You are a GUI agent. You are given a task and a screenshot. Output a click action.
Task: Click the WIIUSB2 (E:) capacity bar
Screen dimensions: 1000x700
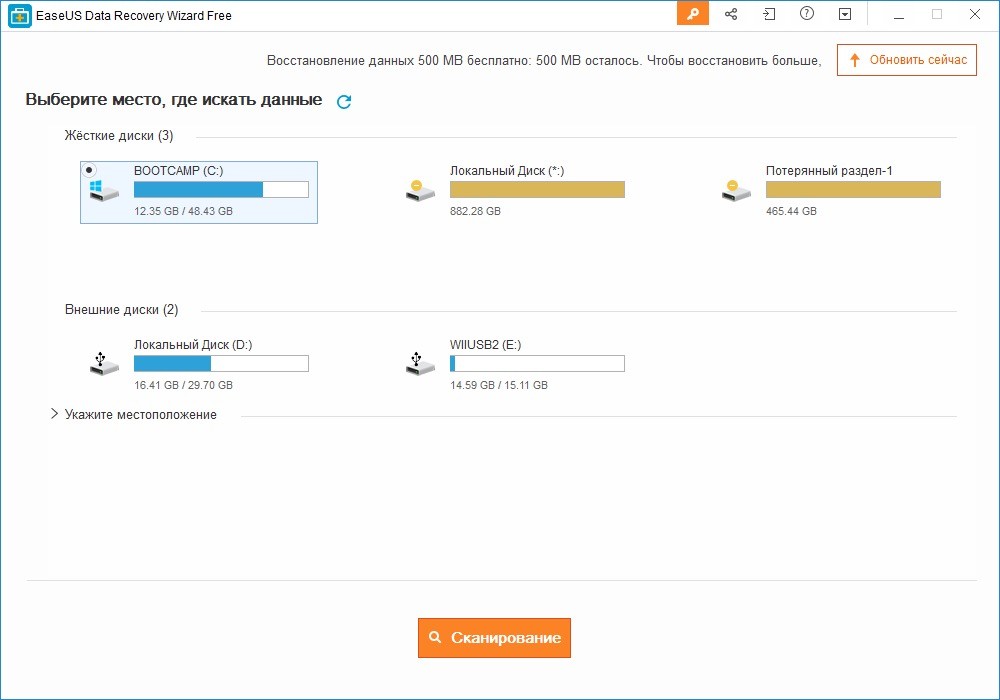click(537, 363)
